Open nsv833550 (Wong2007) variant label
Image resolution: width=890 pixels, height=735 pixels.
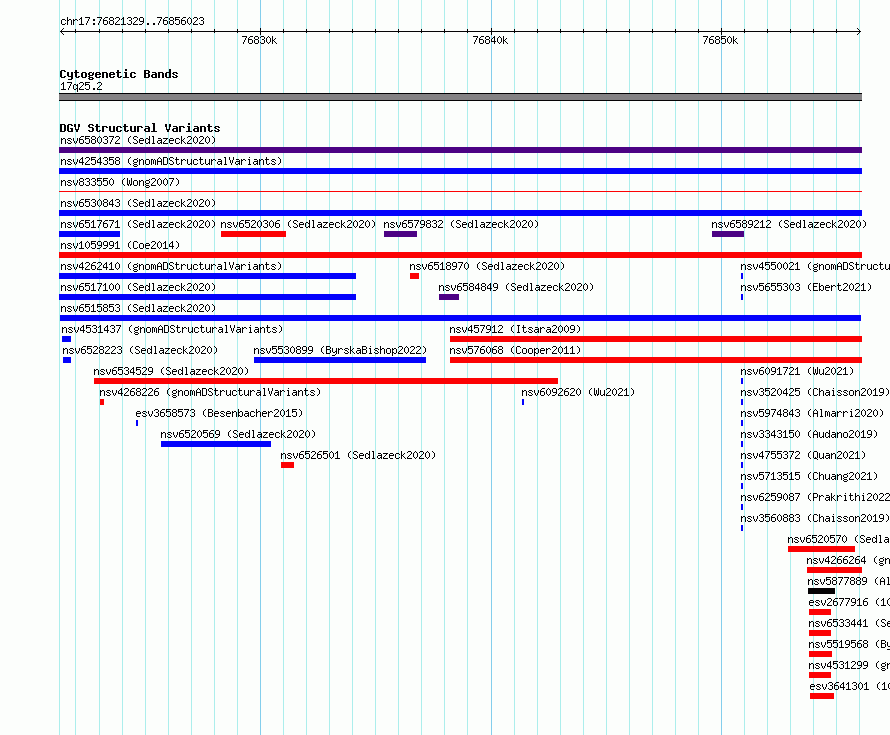(120, 182)
